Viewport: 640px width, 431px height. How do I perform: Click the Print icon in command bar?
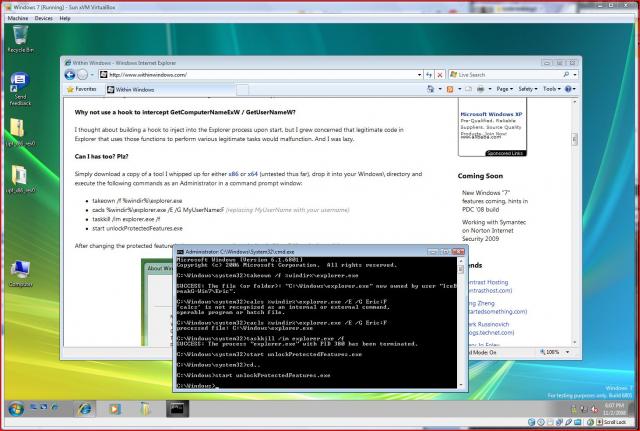[x=481, y=89]
